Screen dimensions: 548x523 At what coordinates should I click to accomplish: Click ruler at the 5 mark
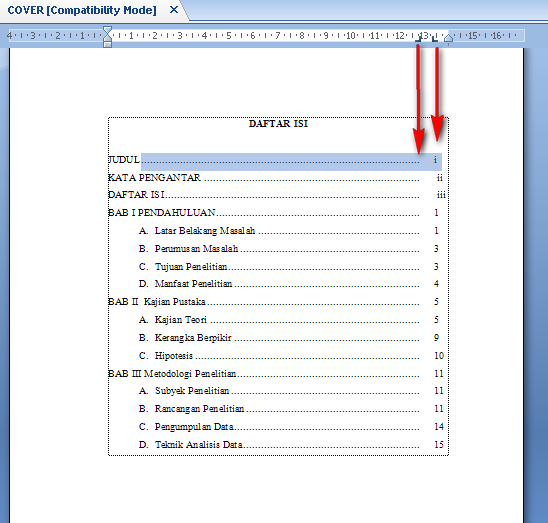(x=229, y=36)
